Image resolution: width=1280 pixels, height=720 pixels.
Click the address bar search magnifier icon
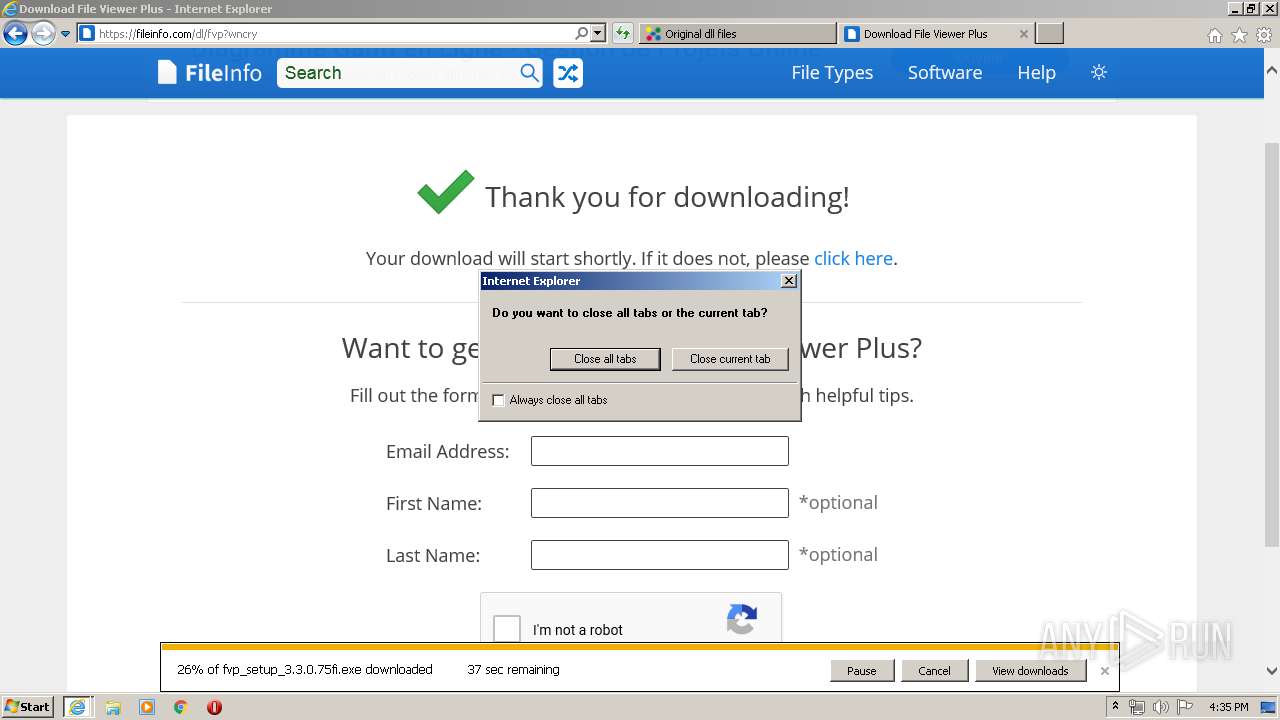pos(582,33)
